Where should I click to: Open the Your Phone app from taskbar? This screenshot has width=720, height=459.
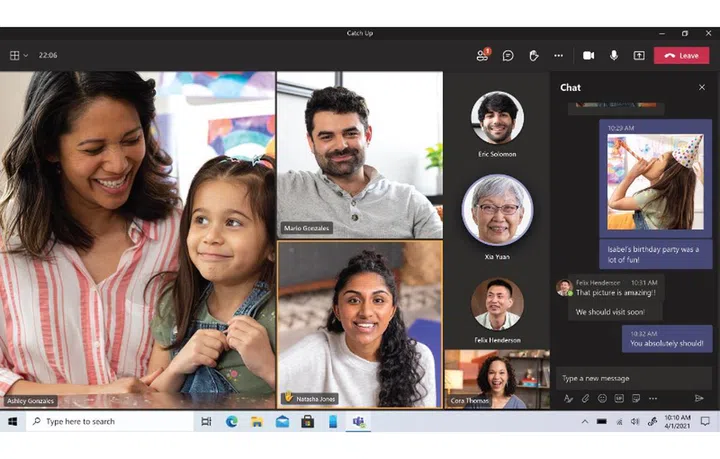[333, 421]
